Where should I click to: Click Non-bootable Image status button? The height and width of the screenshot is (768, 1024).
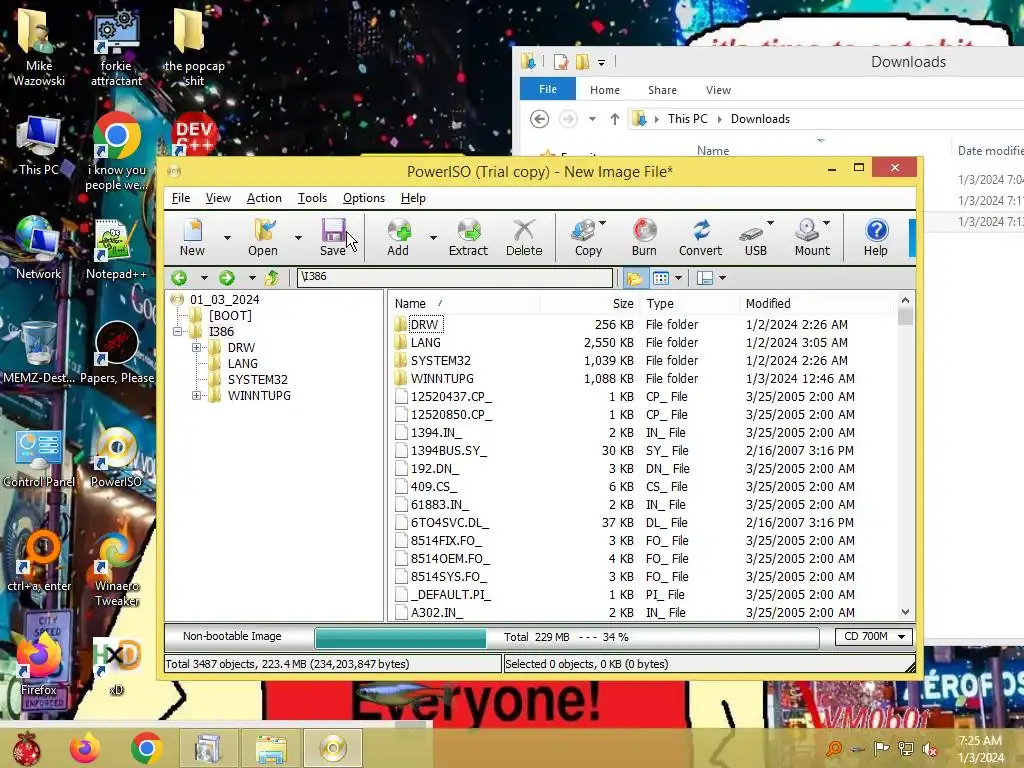click(232, 636)
